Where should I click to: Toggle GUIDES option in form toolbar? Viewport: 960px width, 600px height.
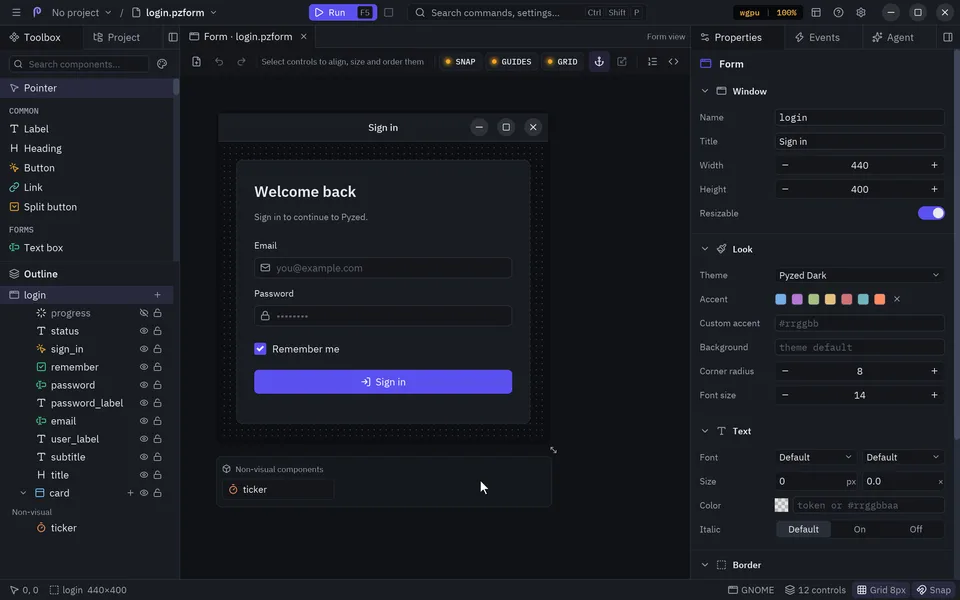pyautogui.click(x=511, y=61)
